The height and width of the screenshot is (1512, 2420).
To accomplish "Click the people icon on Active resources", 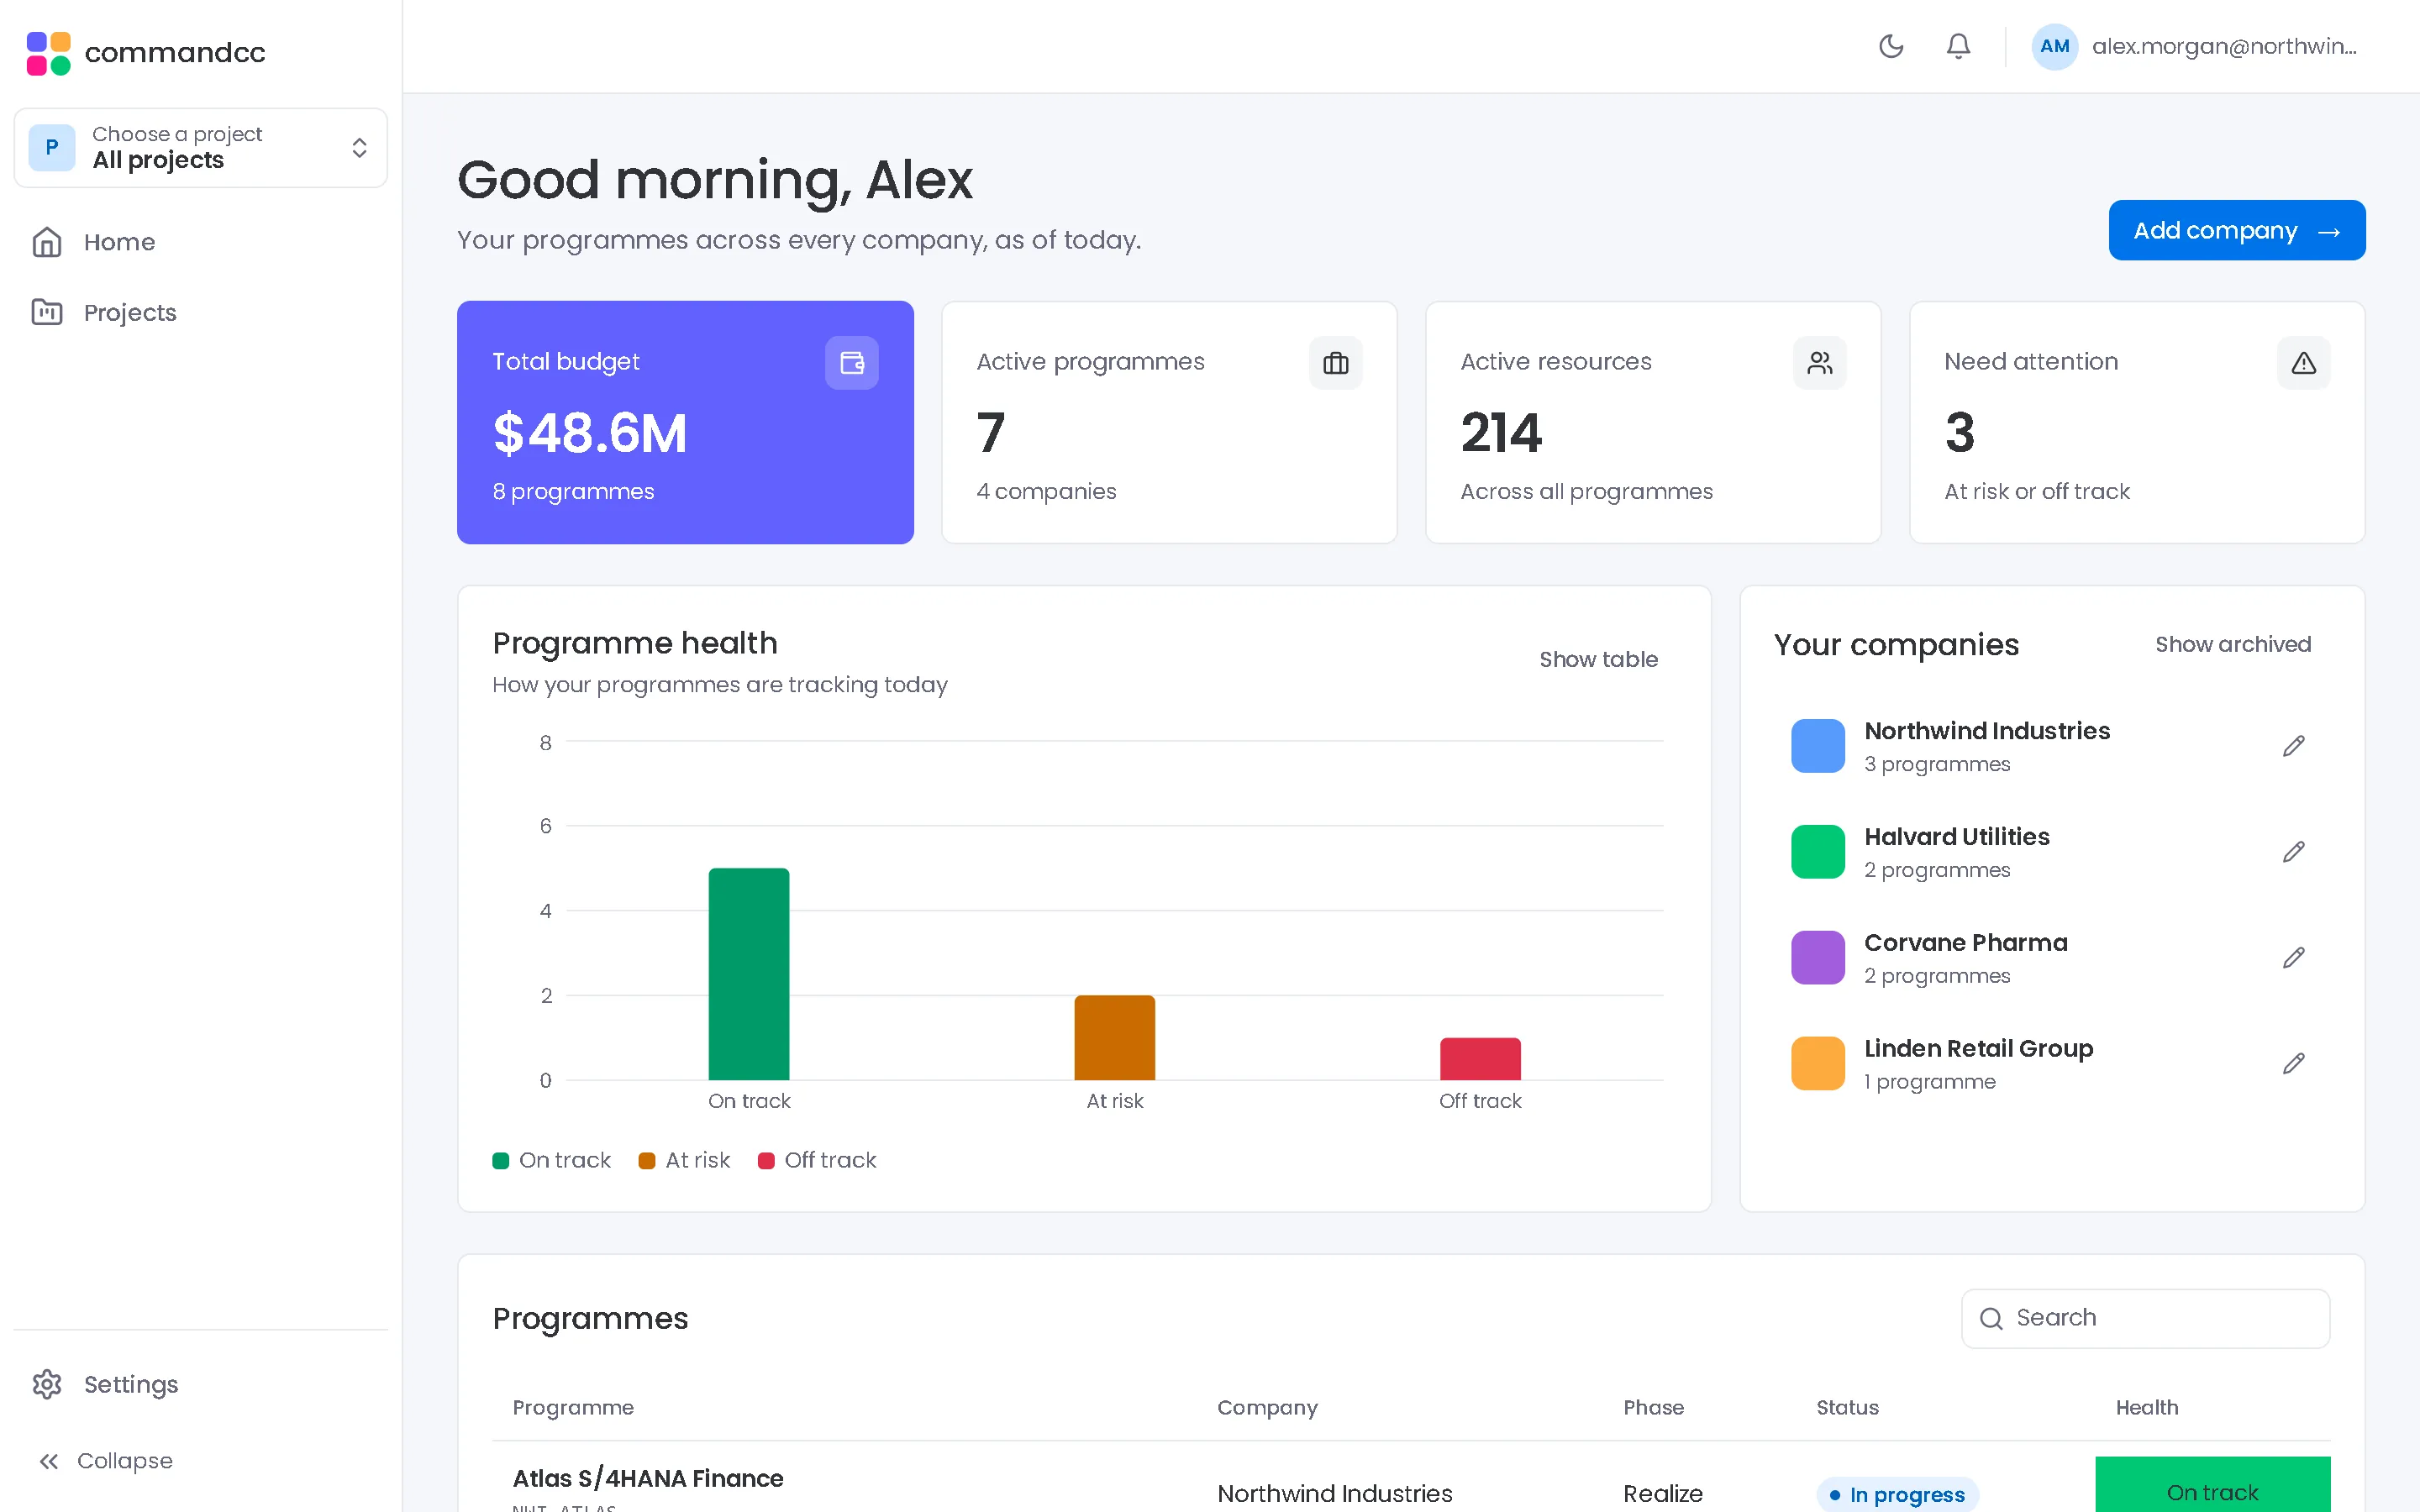I will (x=1819, y=362).
